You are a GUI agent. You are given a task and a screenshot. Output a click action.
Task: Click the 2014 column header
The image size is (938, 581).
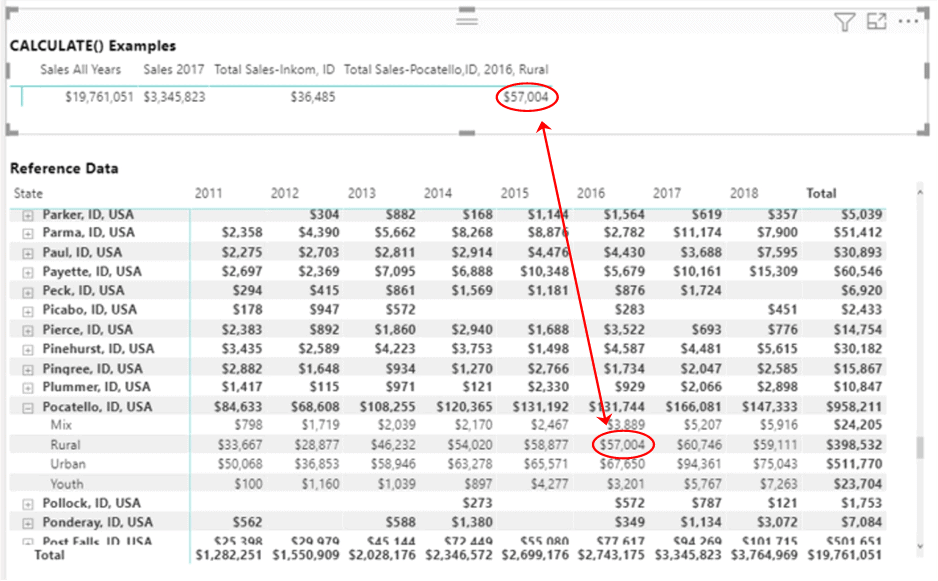tap(438, 193)
